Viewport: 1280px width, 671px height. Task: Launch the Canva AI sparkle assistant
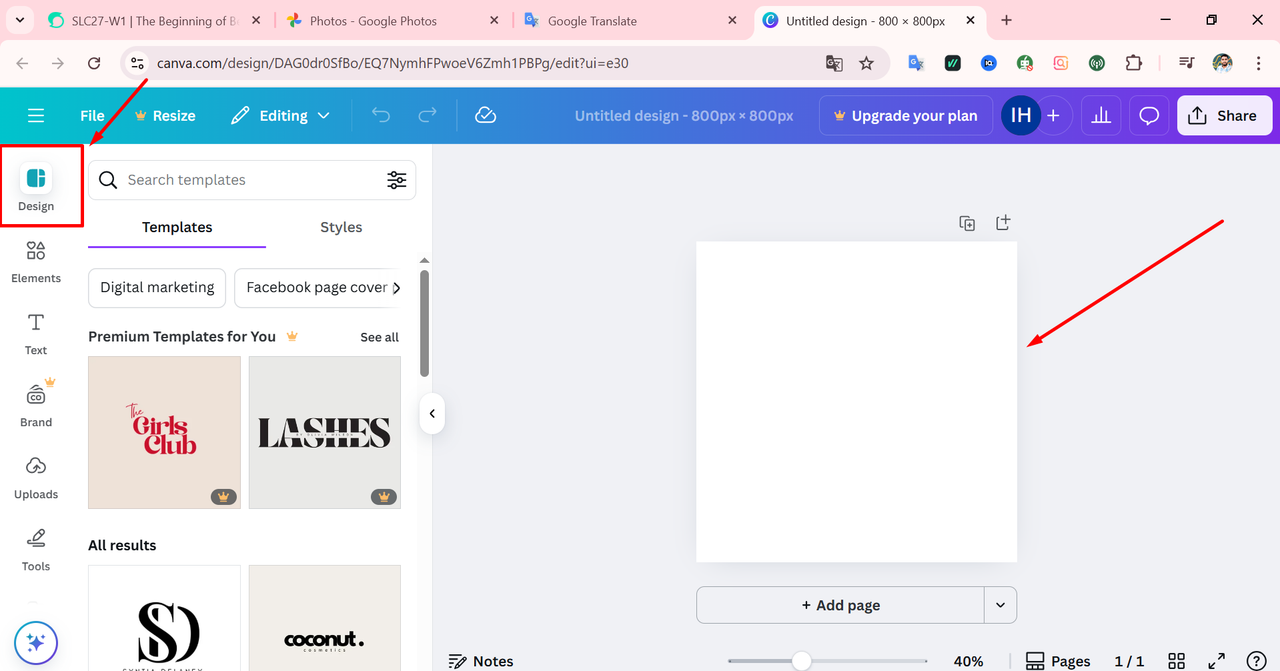(36, 642)
